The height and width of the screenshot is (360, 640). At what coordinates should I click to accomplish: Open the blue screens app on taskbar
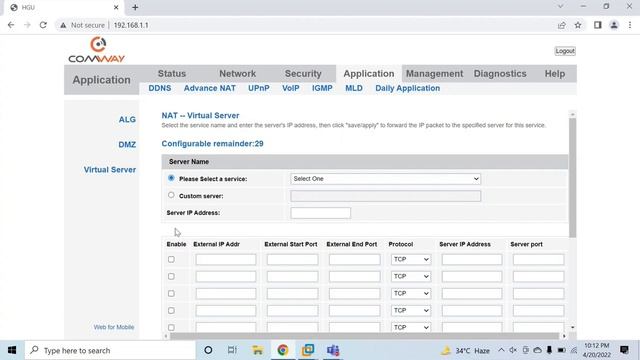click(x=308, y=350)
